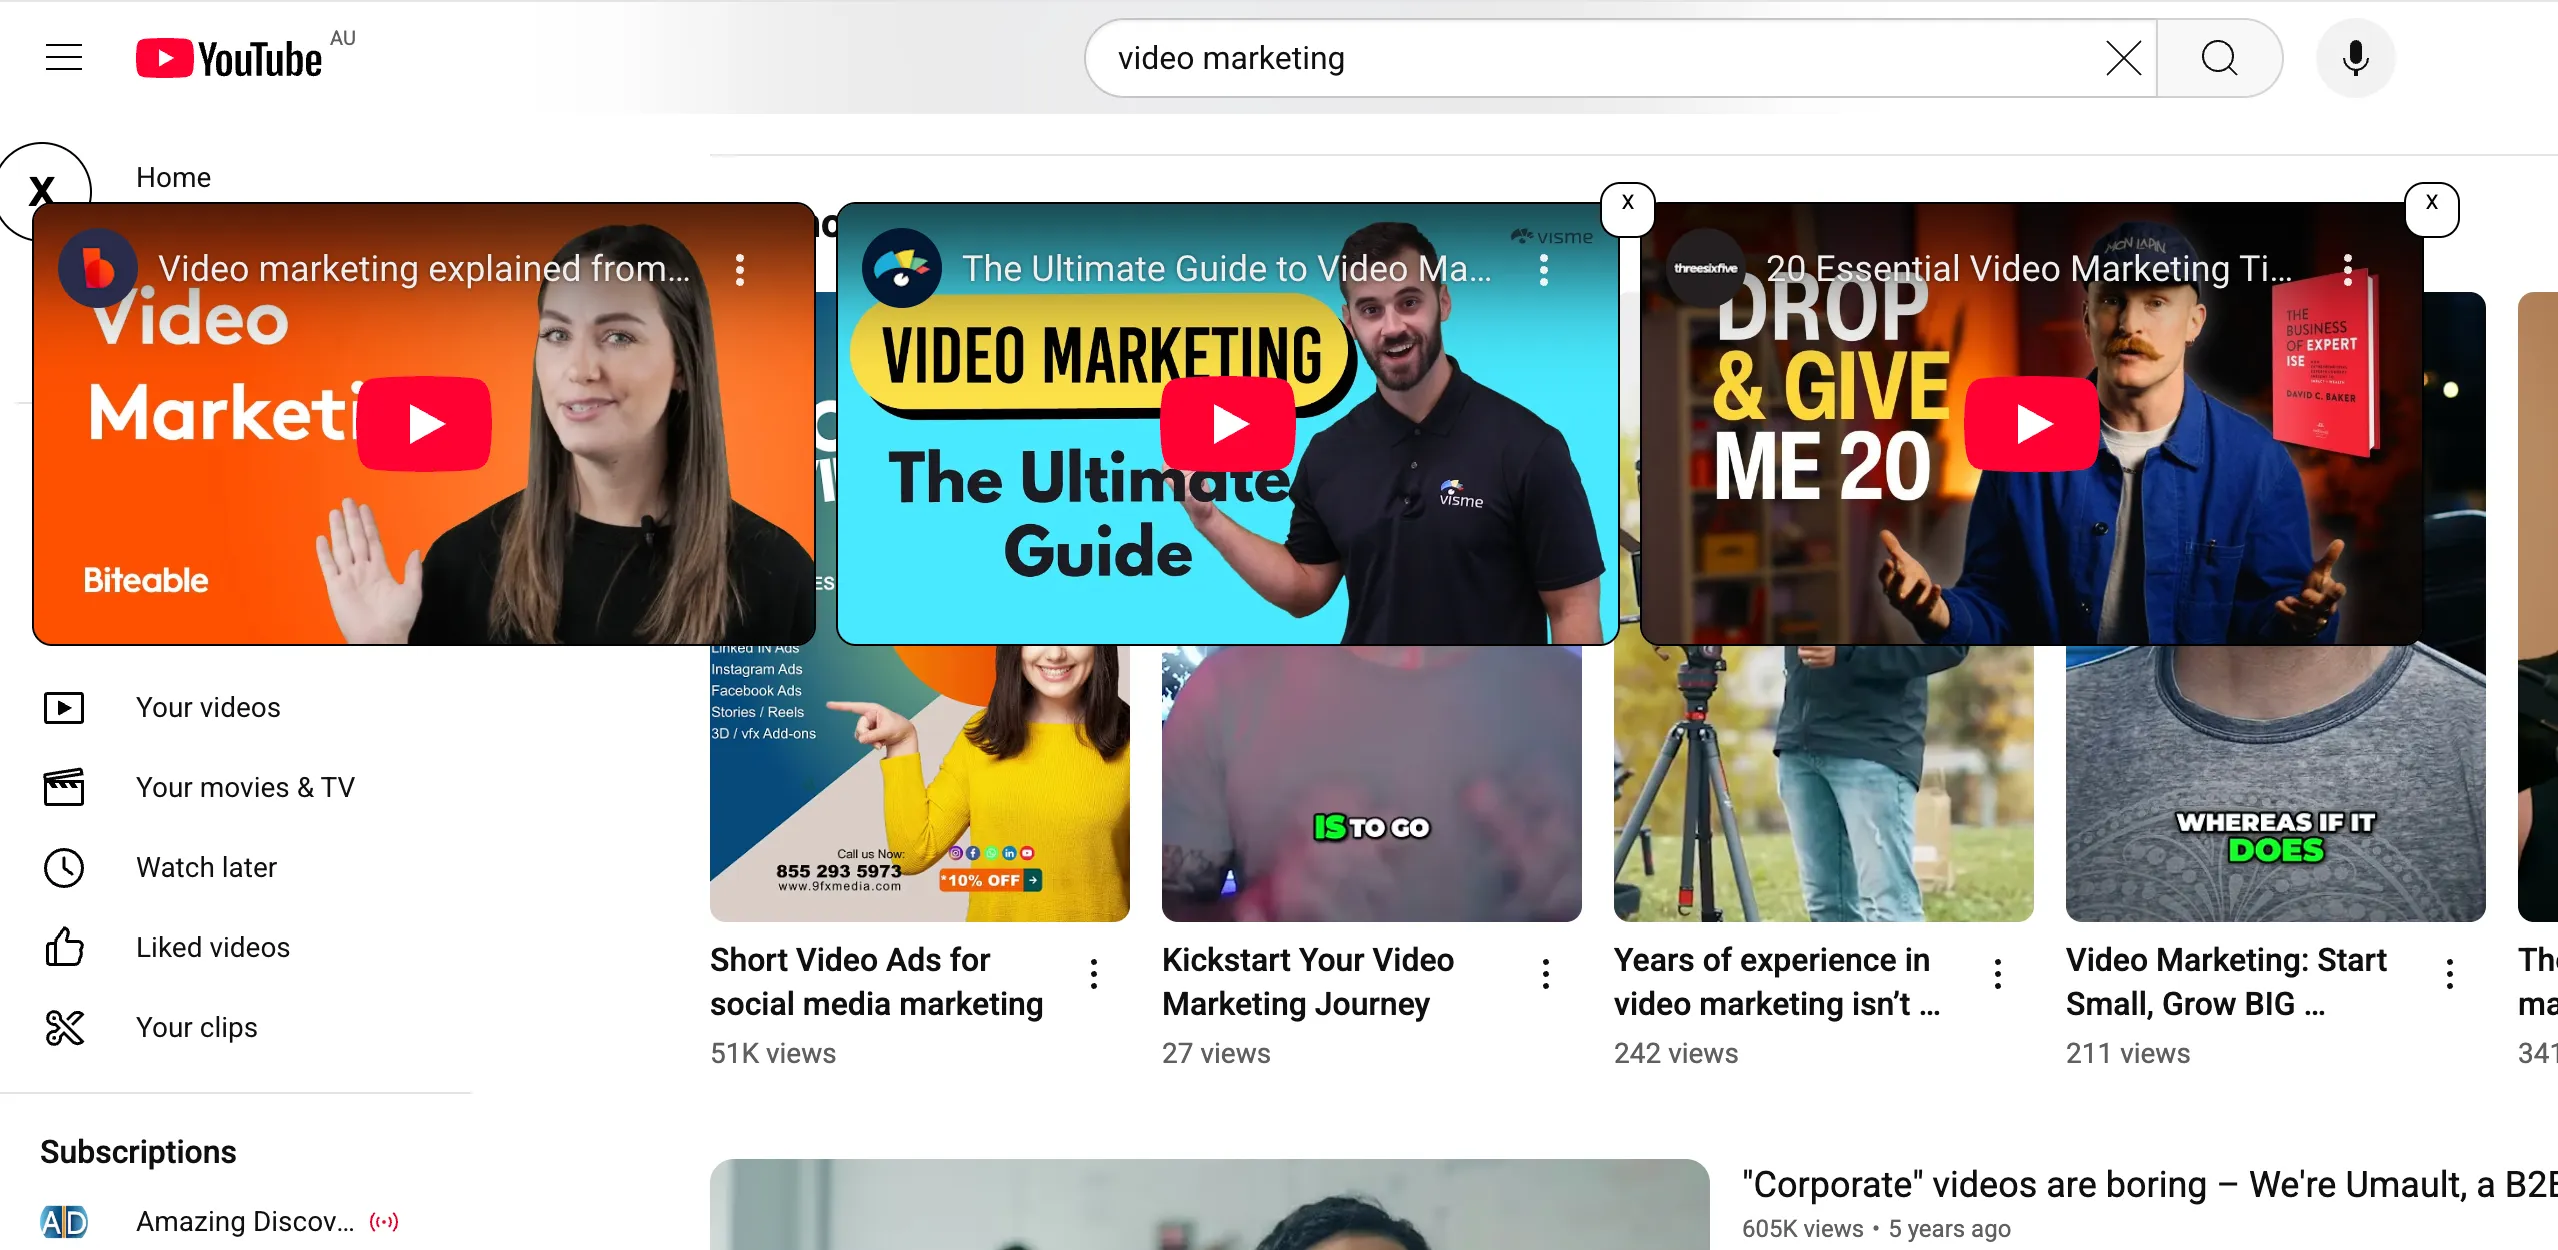This screenshot has width=2558, height=1250.
Task: Click the Liked videos thumbs-up icon
Action: [x=64, y=947]
